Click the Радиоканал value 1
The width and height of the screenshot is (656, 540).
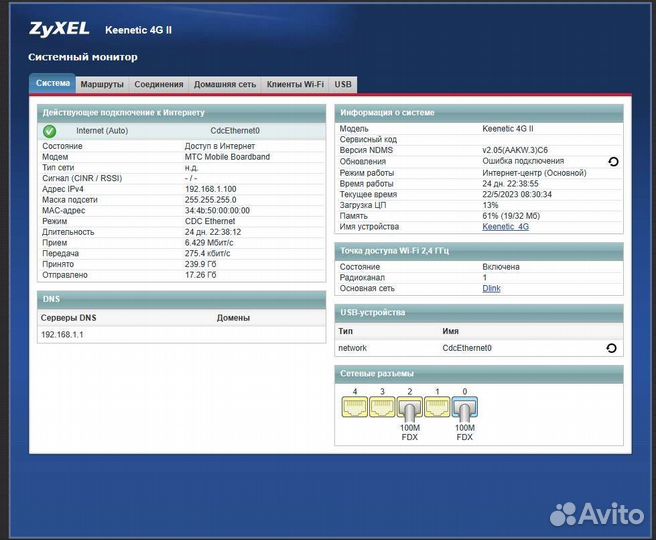click(x=485, y=278)
